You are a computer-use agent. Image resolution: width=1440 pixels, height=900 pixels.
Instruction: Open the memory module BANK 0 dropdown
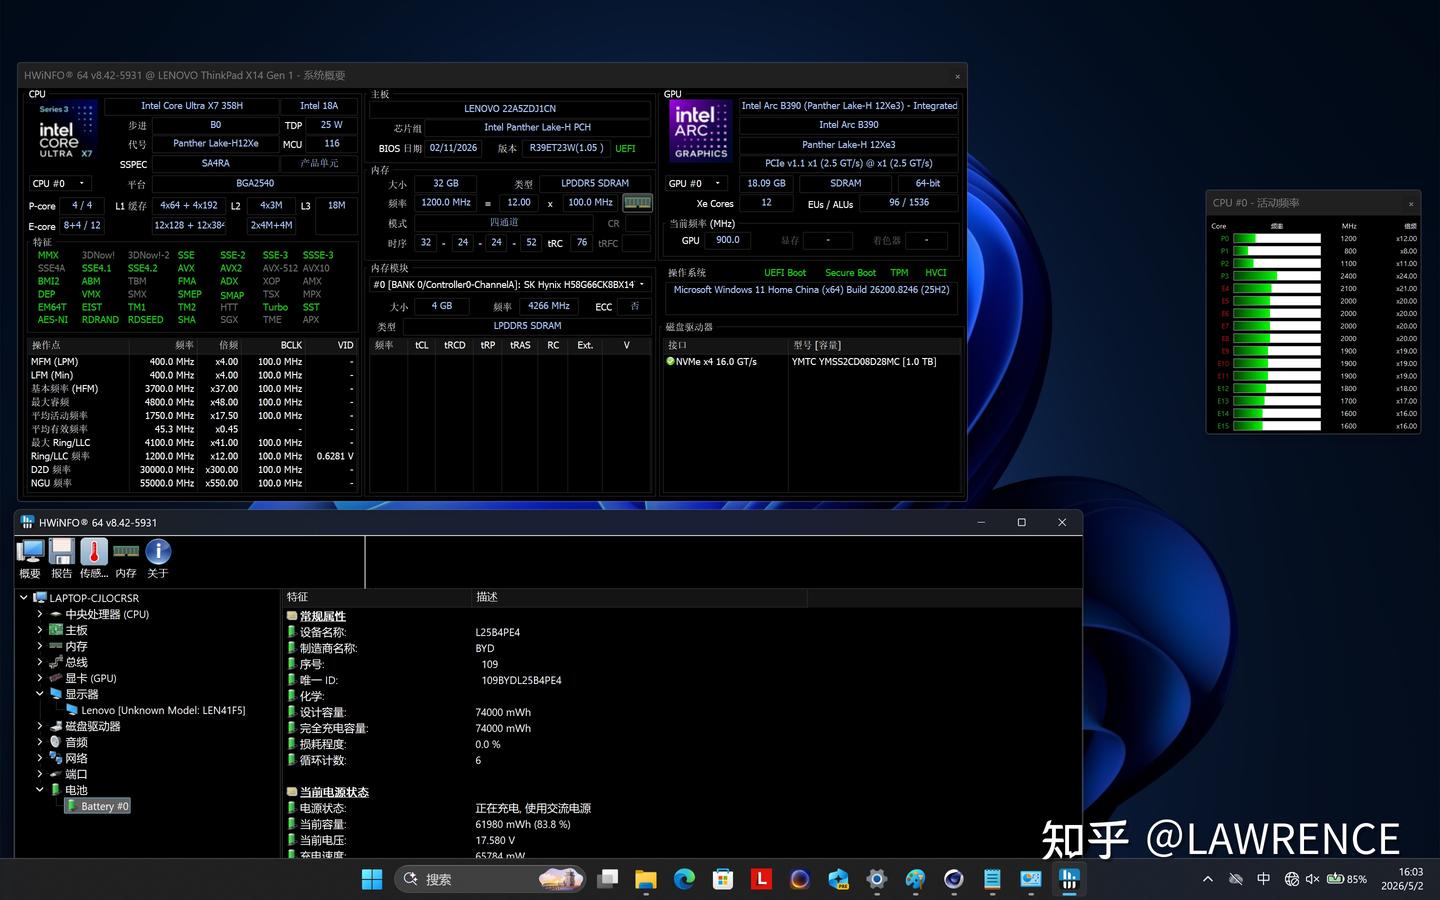click(x=510, y=285)
